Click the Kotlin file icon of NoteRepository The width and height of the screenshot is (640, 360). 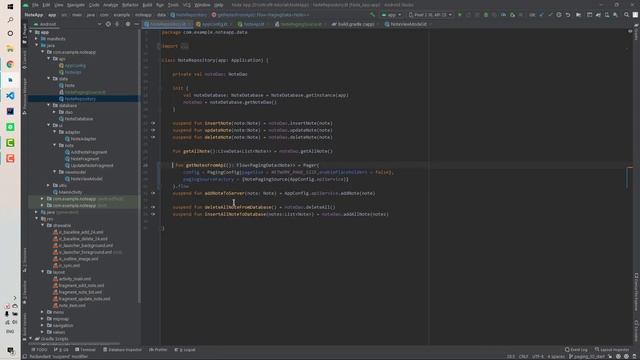pos(61,99)
